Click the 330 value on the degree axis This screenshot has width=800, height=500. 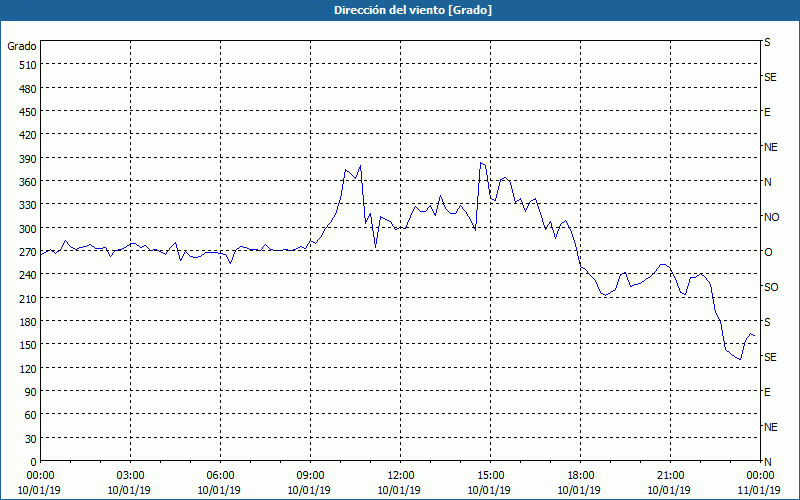coord(28,205)
